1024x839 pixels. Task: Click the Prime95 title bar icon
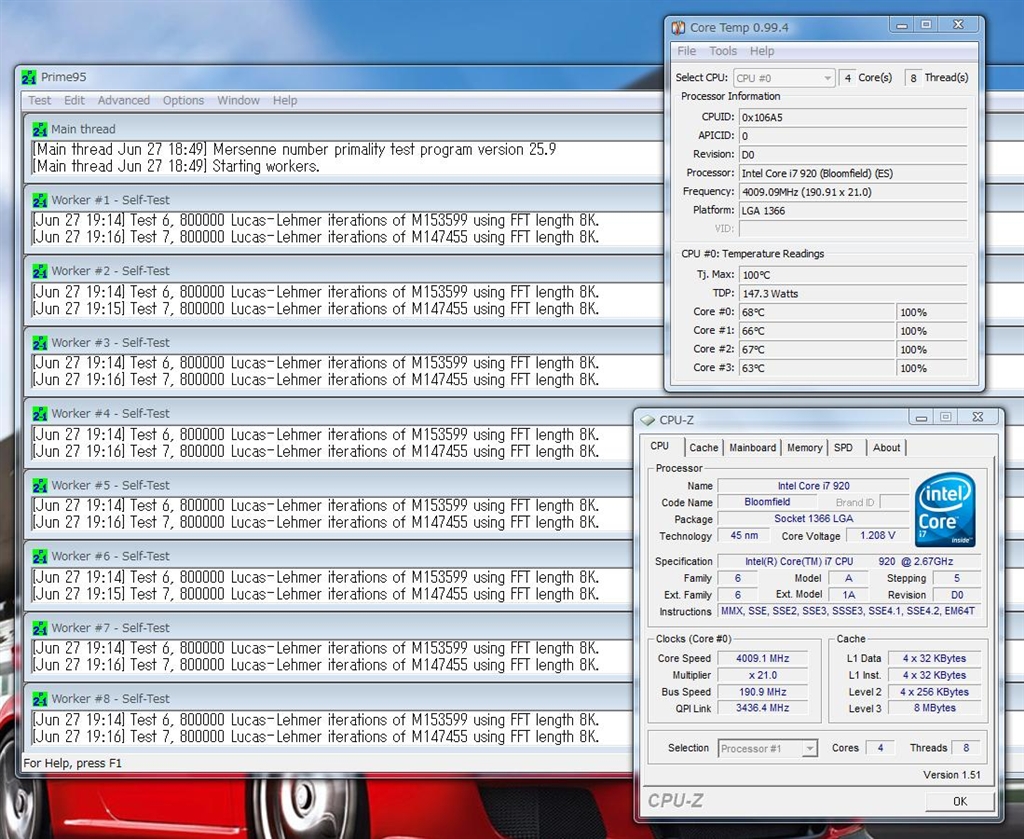(x=29, y=77)
